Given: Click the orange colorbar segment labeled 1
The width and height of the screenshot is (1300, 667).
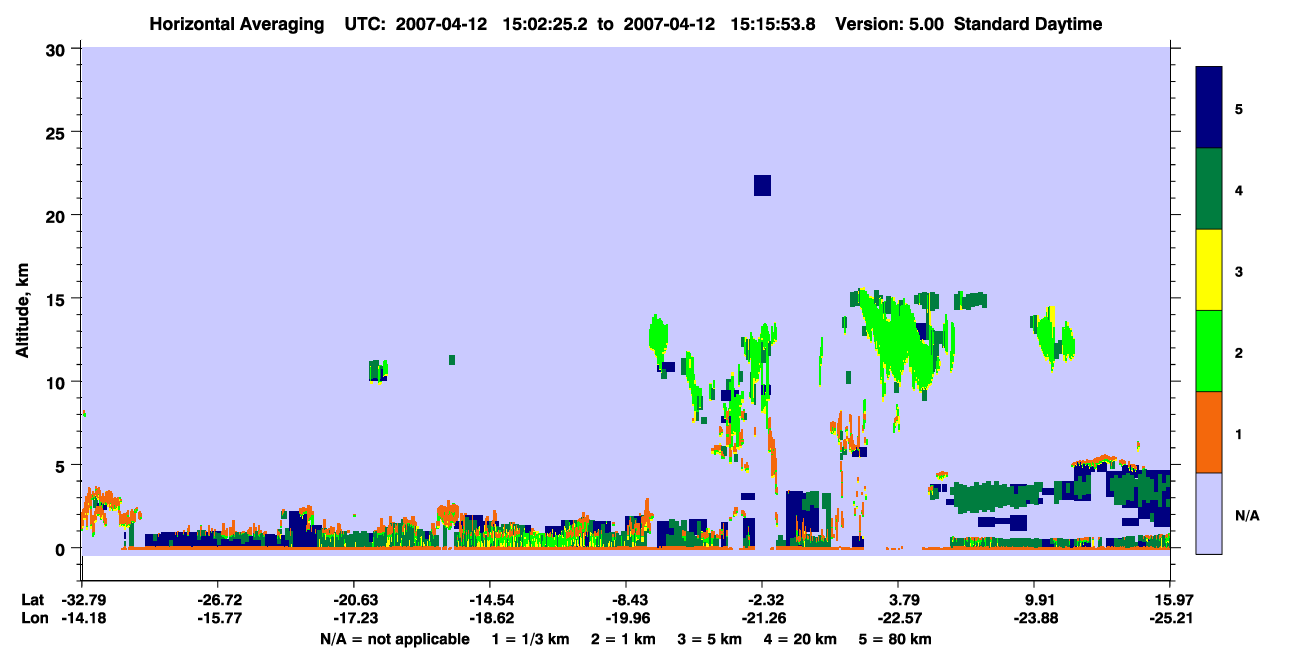Looking at the screenshot, I should 1209,432.
